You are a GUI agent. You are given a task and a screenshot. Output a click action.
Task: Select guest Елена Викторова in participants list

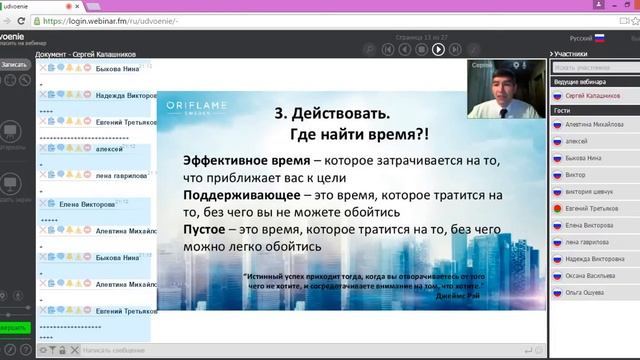[x=595, y=225]
